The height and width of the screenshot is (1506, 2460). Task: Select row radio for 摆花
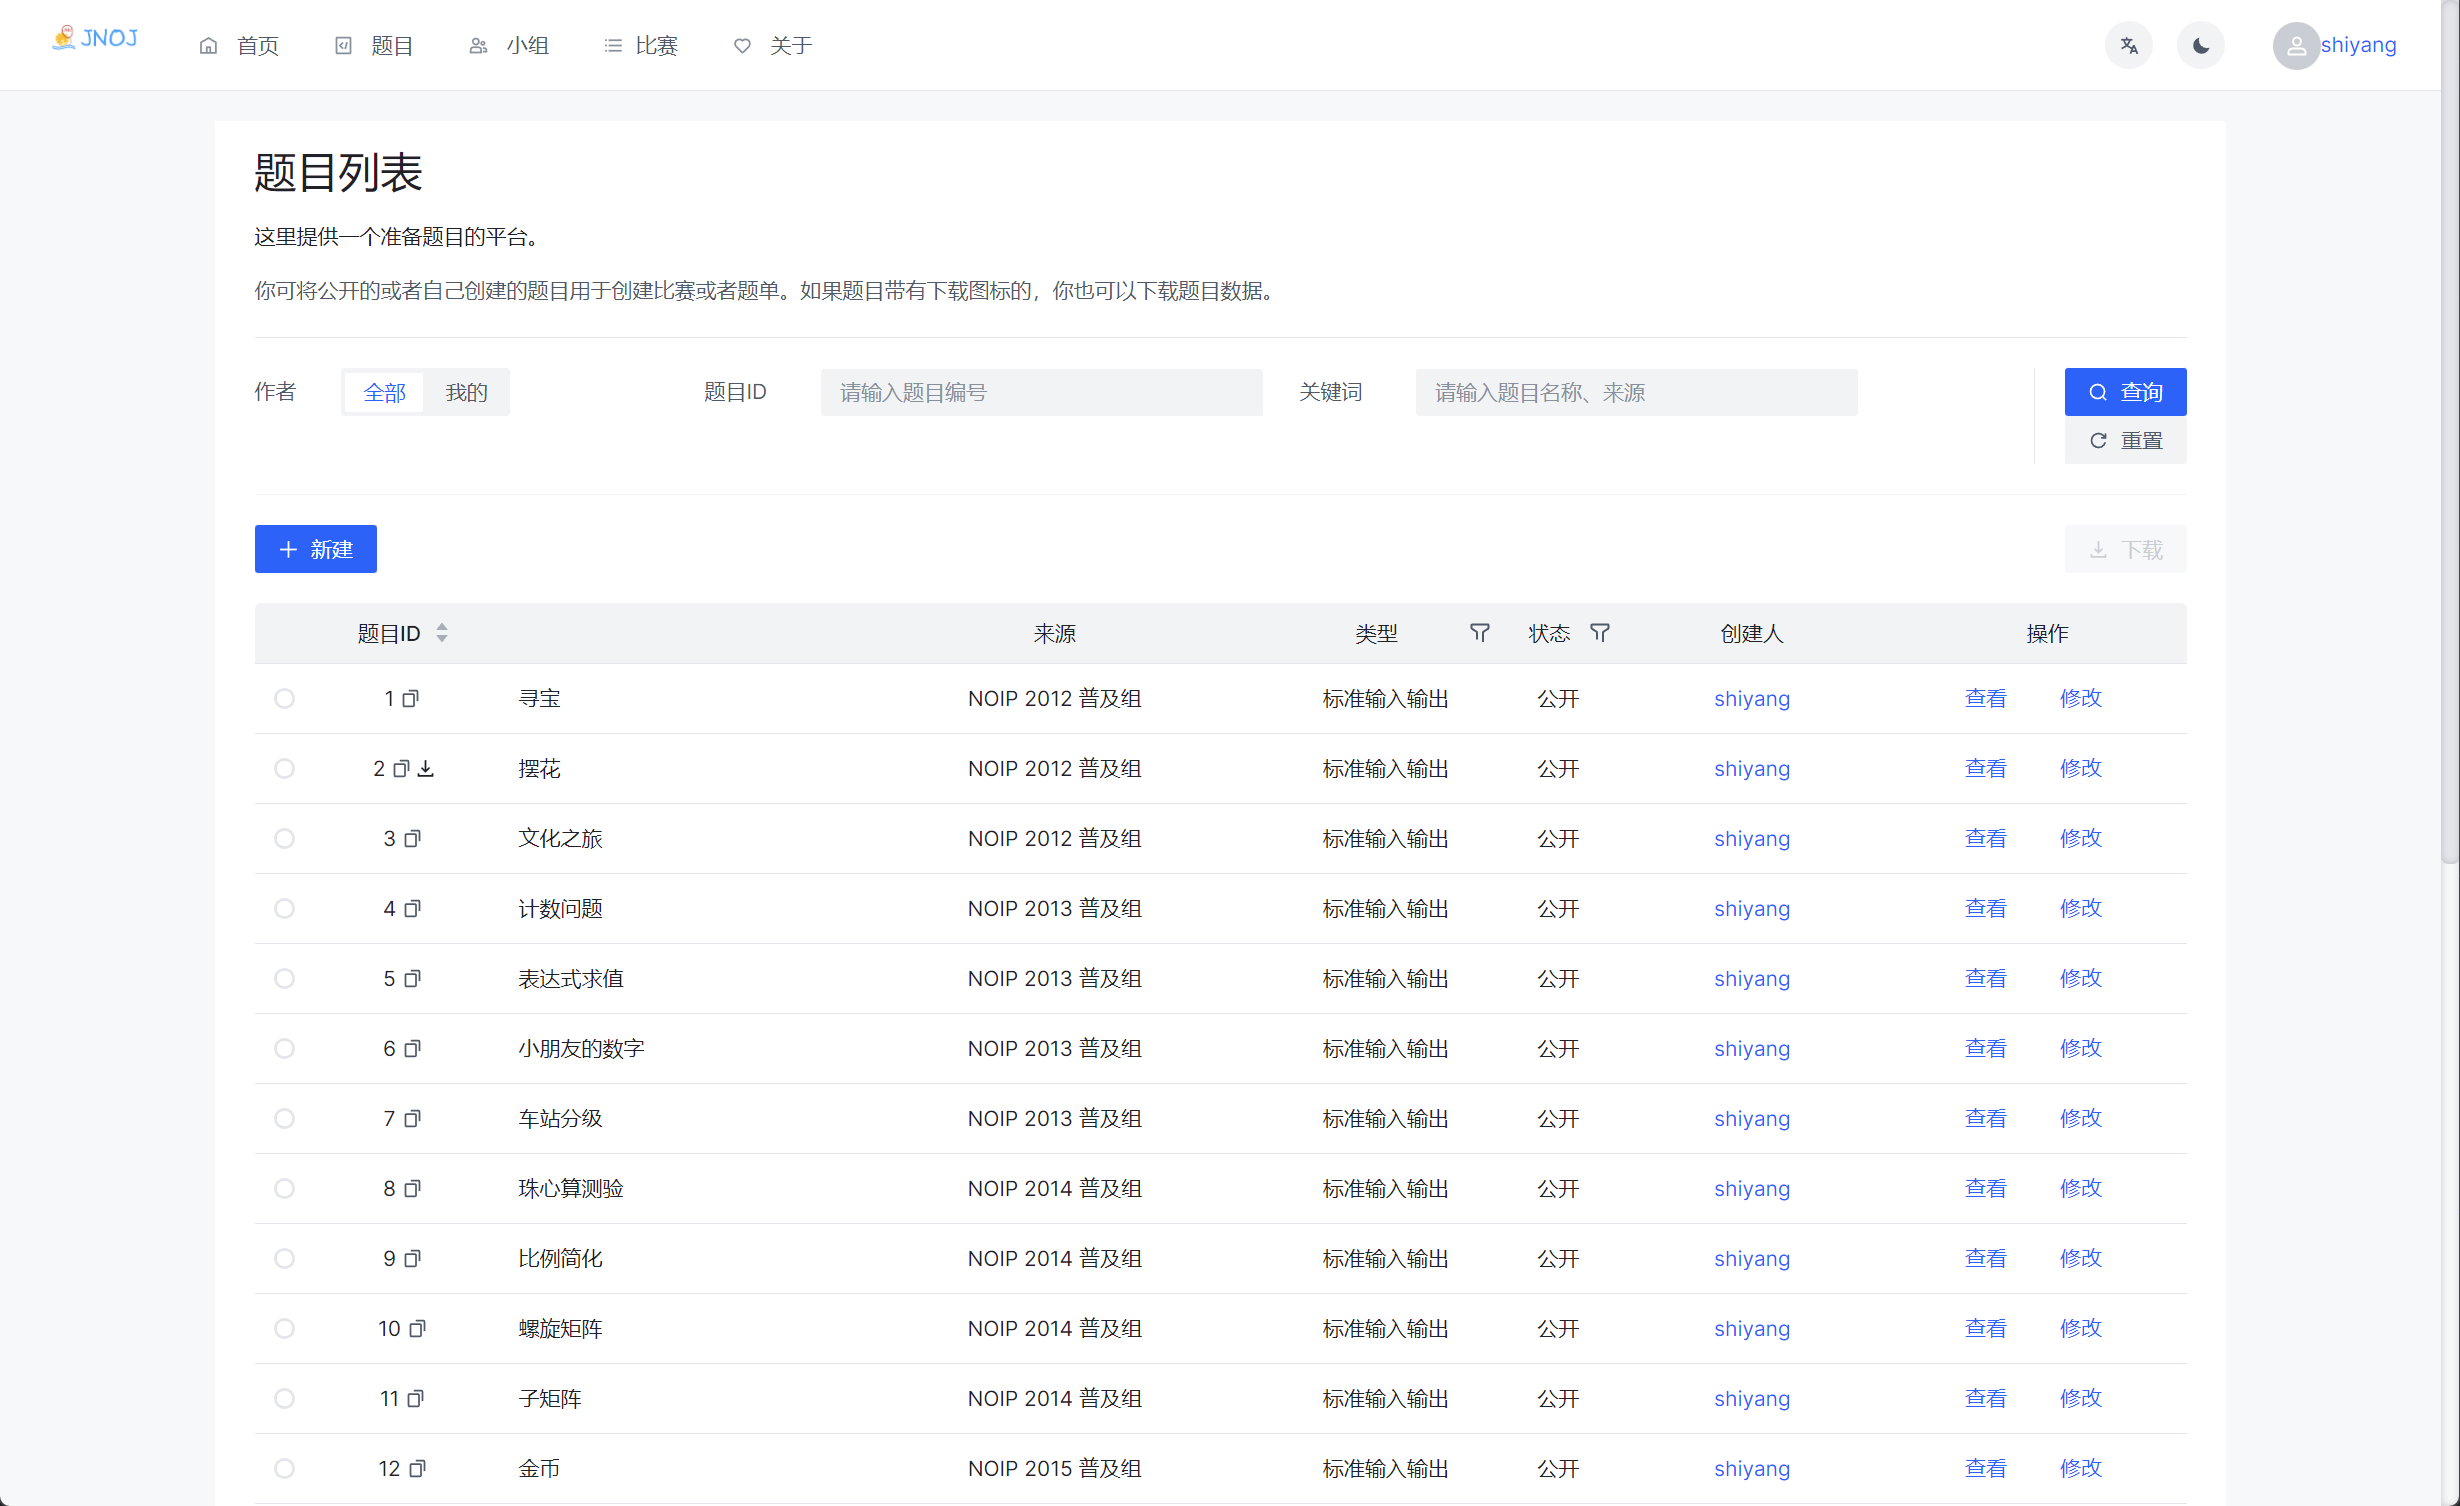pos(285,768)
